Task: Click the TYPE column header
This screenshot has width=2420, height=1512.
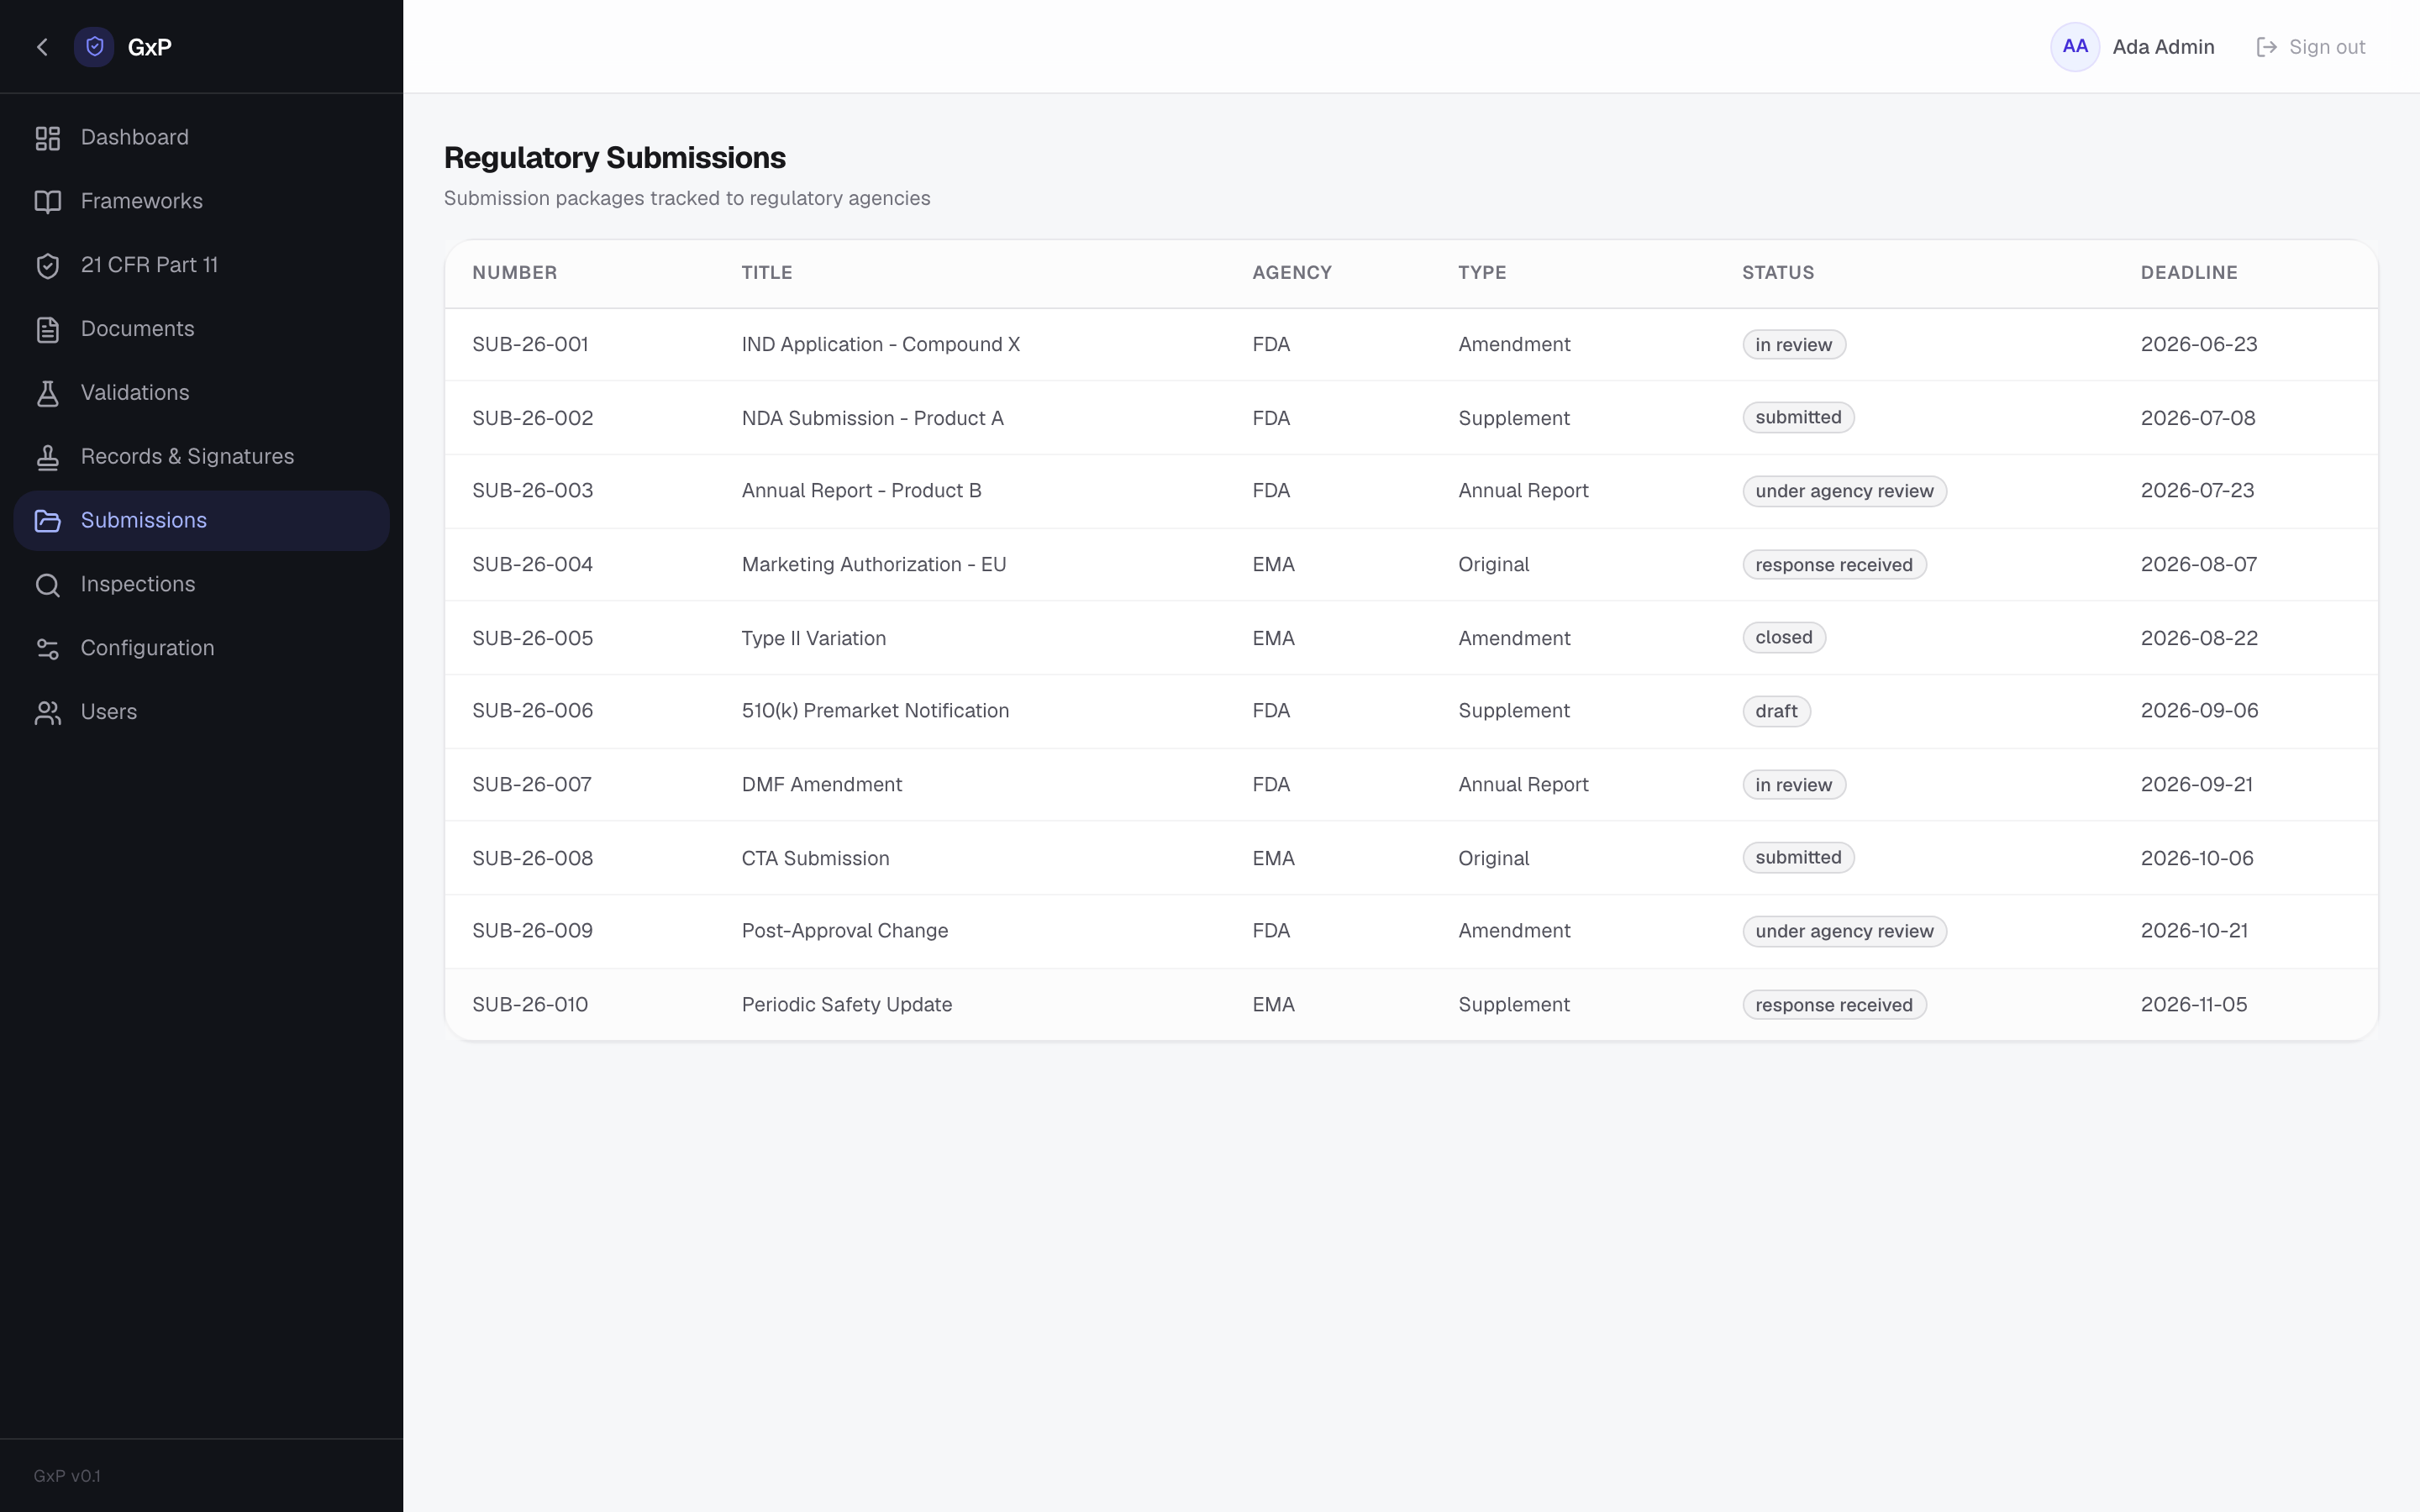Action: [1481, 273]
